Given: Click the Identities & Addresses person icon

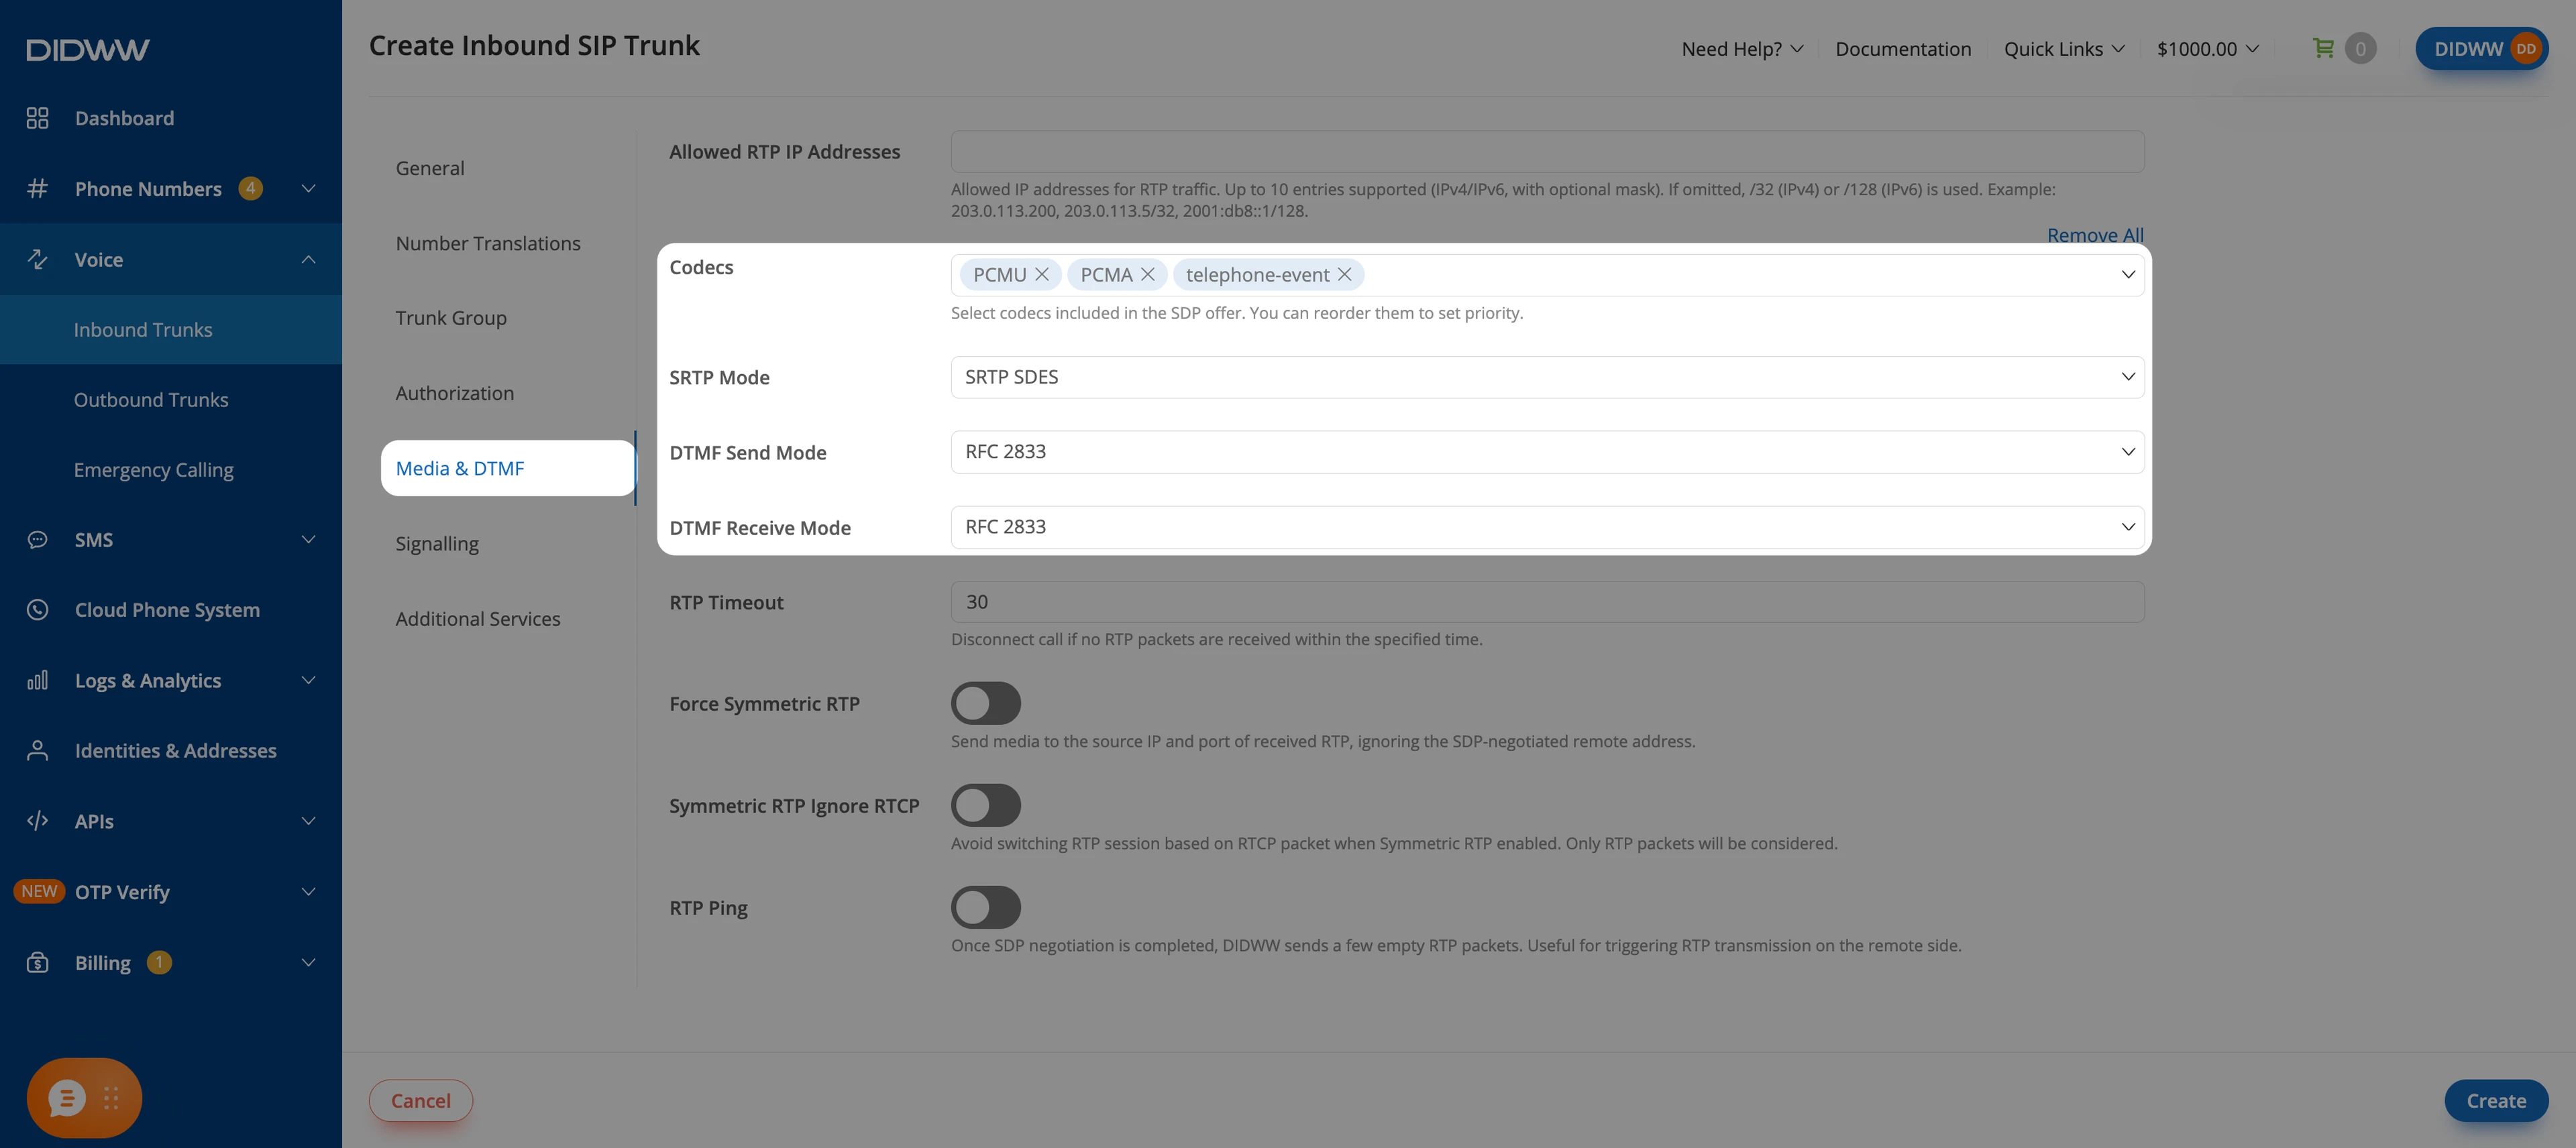Looking at the screenshot, I should click(x=37, y=751).
